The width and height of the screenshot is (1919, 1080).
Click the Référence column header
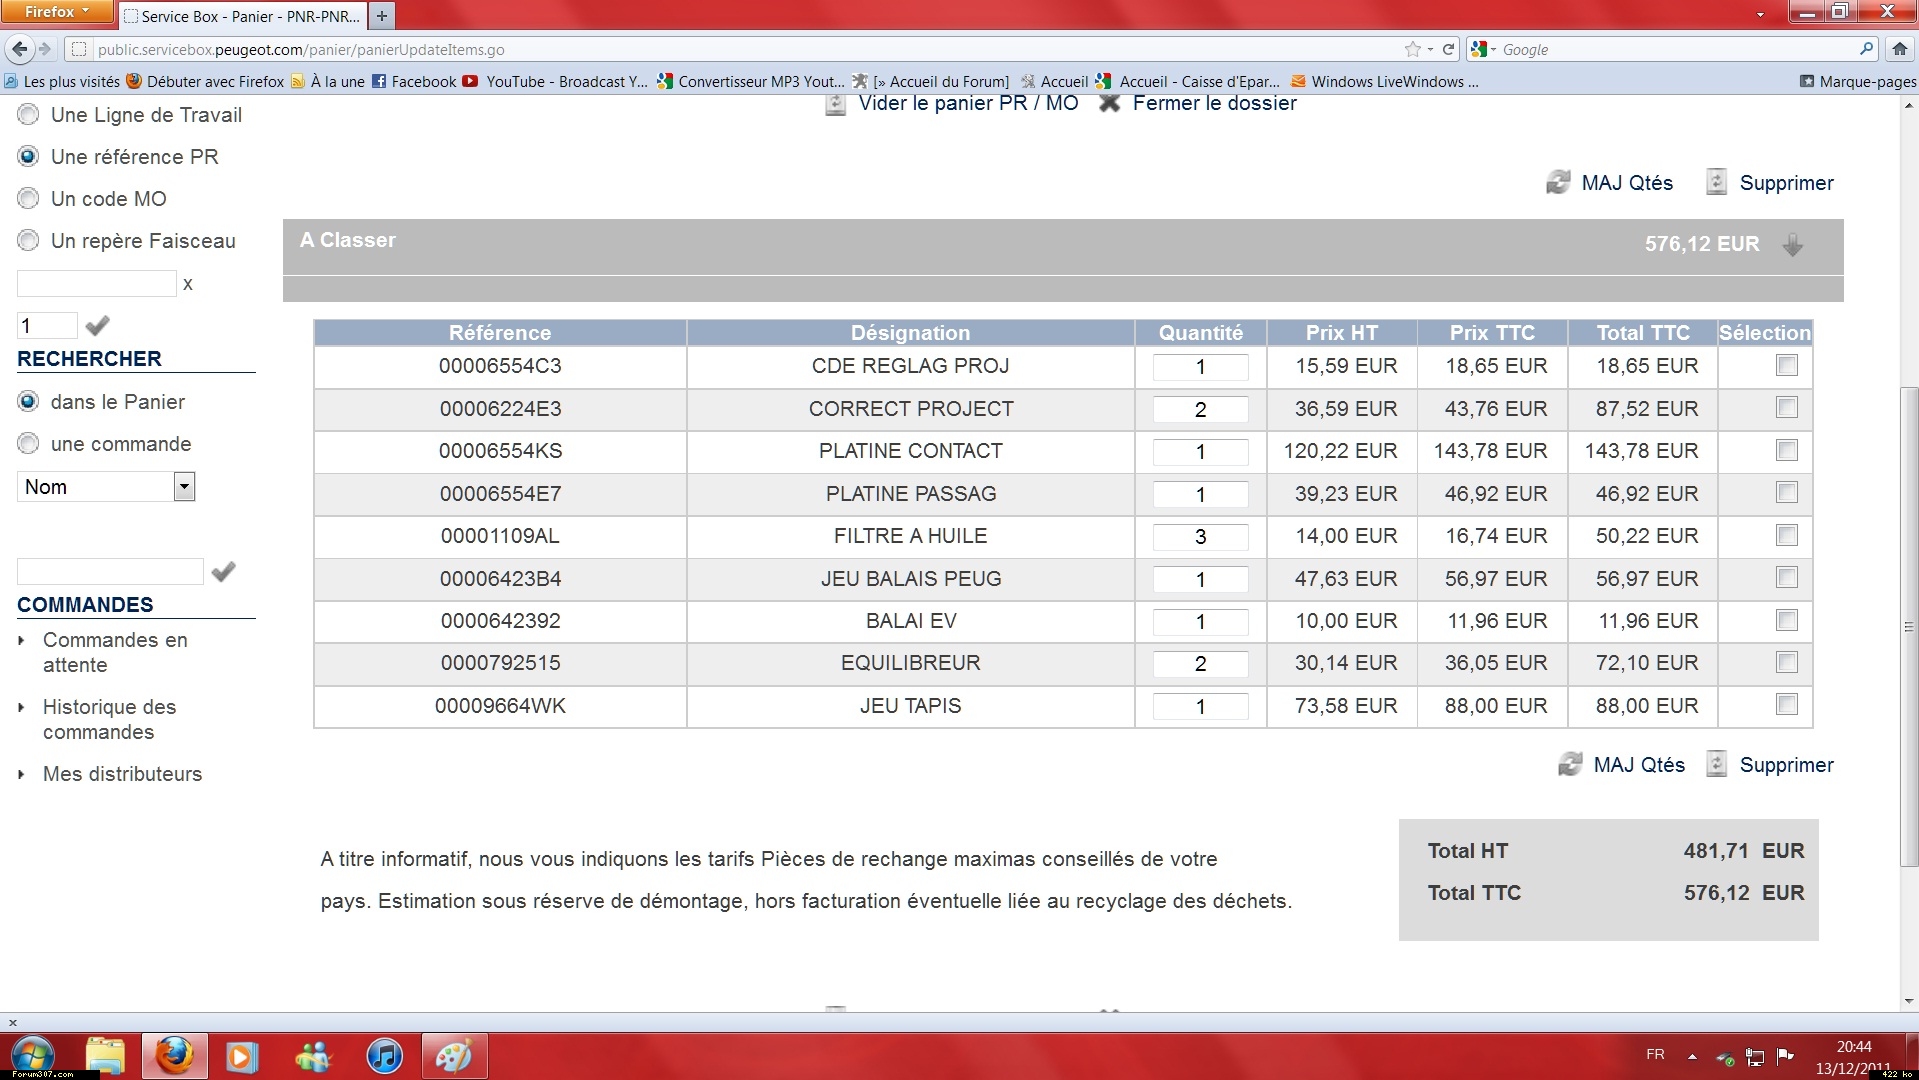[500, 333]
